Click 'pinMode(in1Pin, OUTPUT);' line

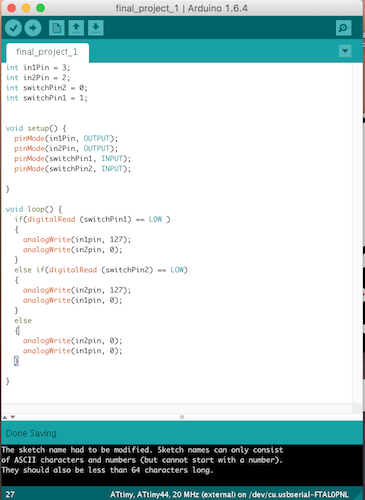pyautogui.click(x=66, y=138)
